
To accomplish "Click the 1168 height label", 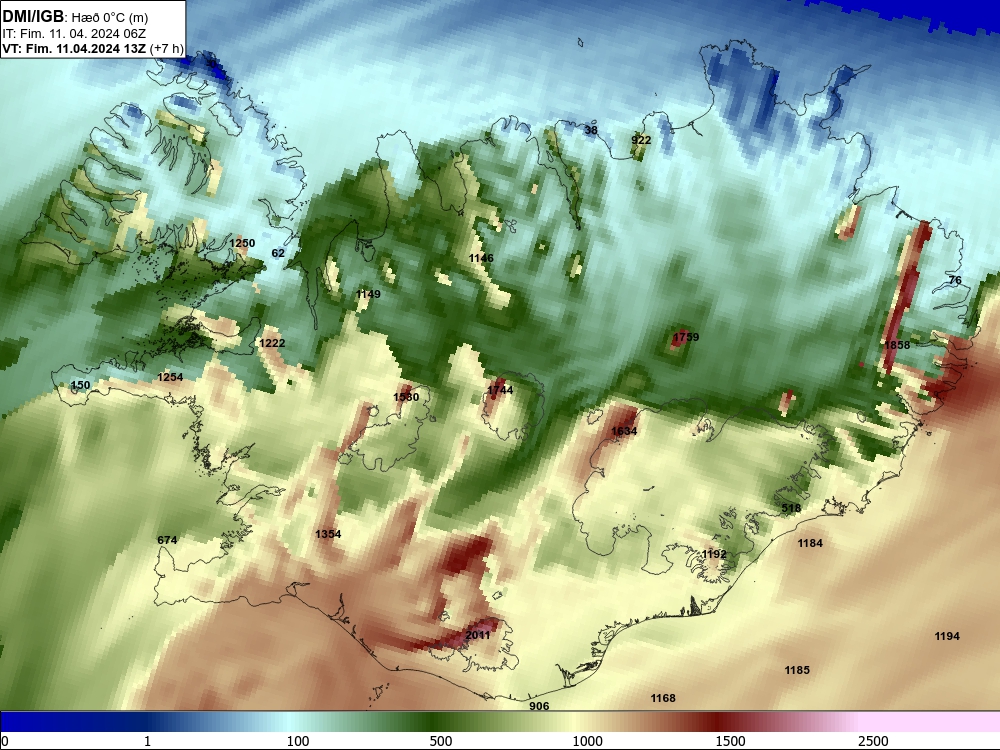I will (x=663, y=698).
